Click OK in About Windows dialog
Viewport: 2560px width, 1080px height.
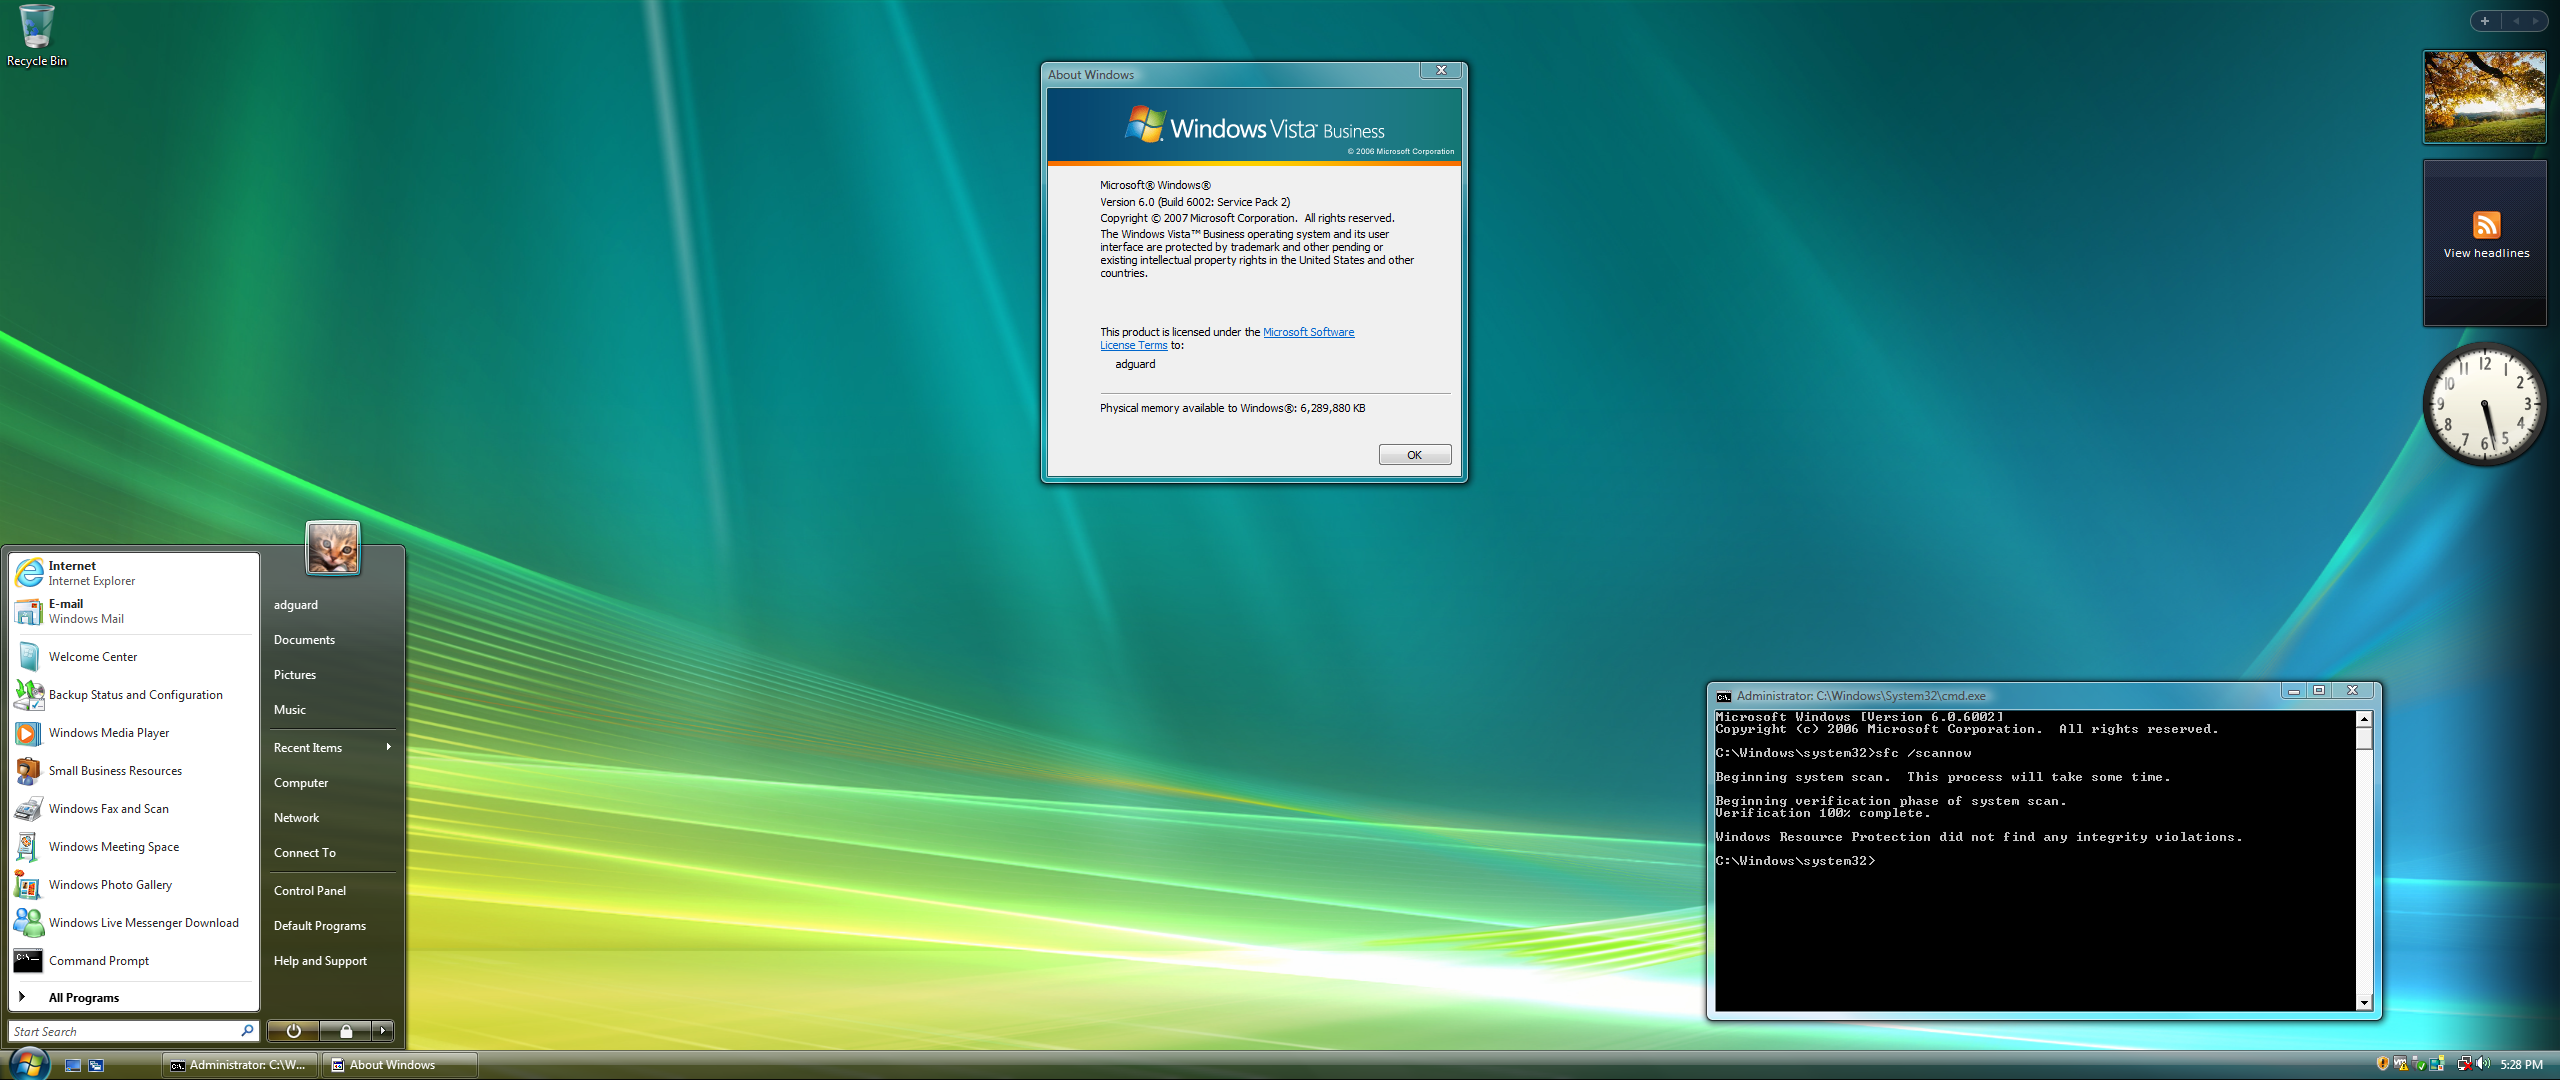[x=1414, y=455]
